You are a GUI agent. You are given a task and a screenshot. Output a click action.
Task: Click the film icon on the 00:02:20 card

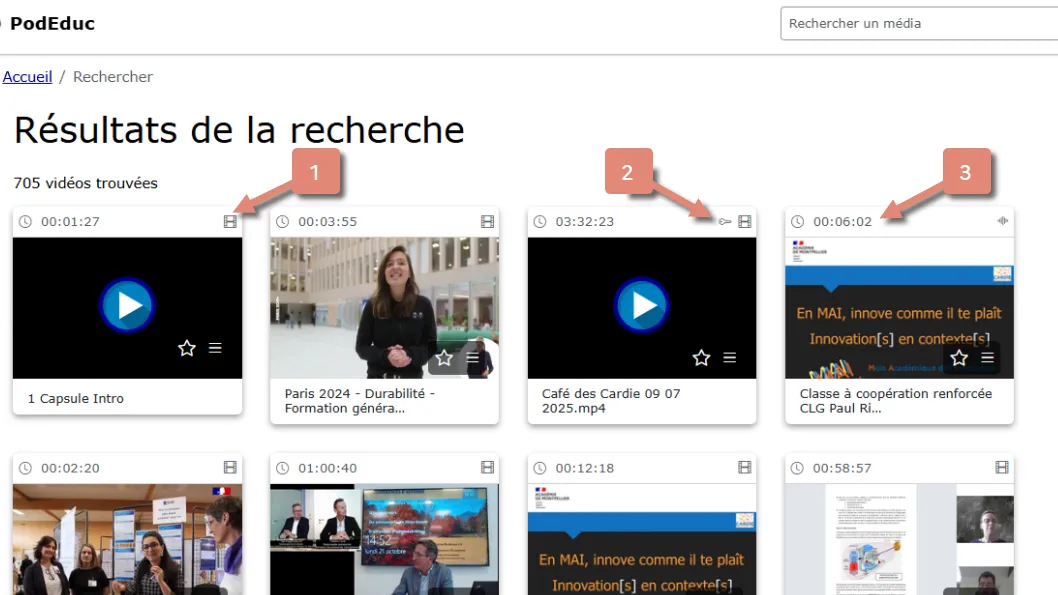point(230,467)
